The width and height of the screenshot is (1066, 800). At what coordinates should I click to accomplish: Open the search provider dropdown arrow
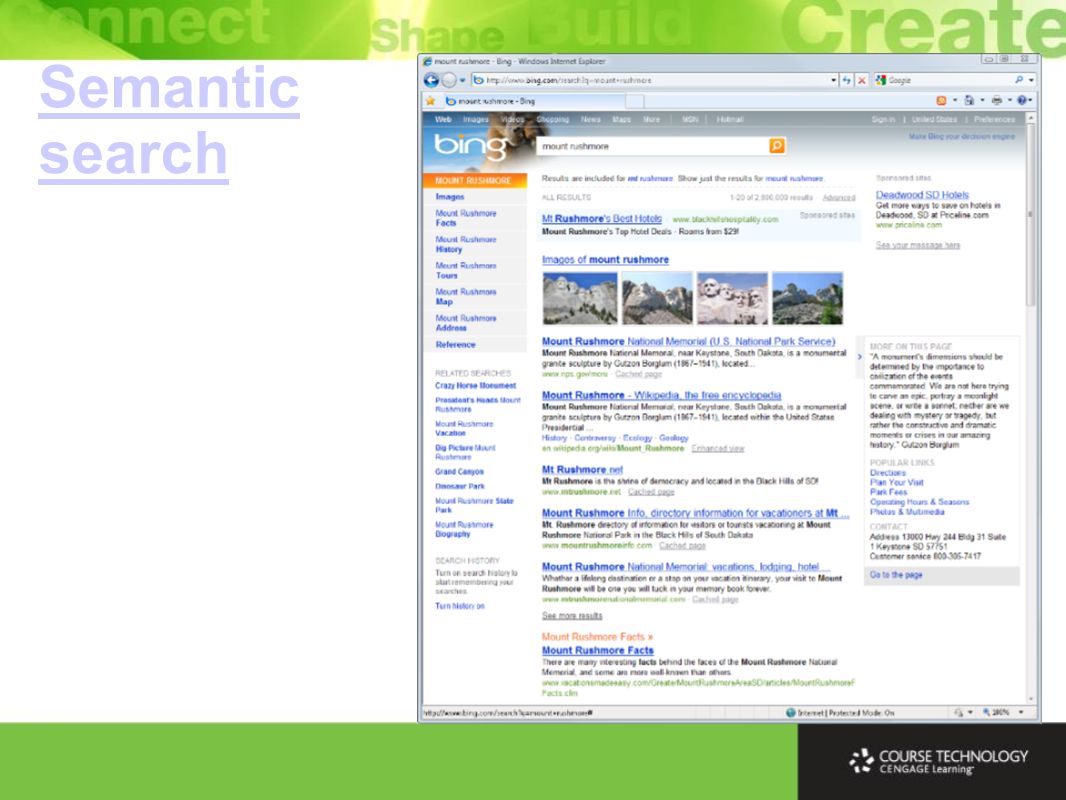point(1031,80)
